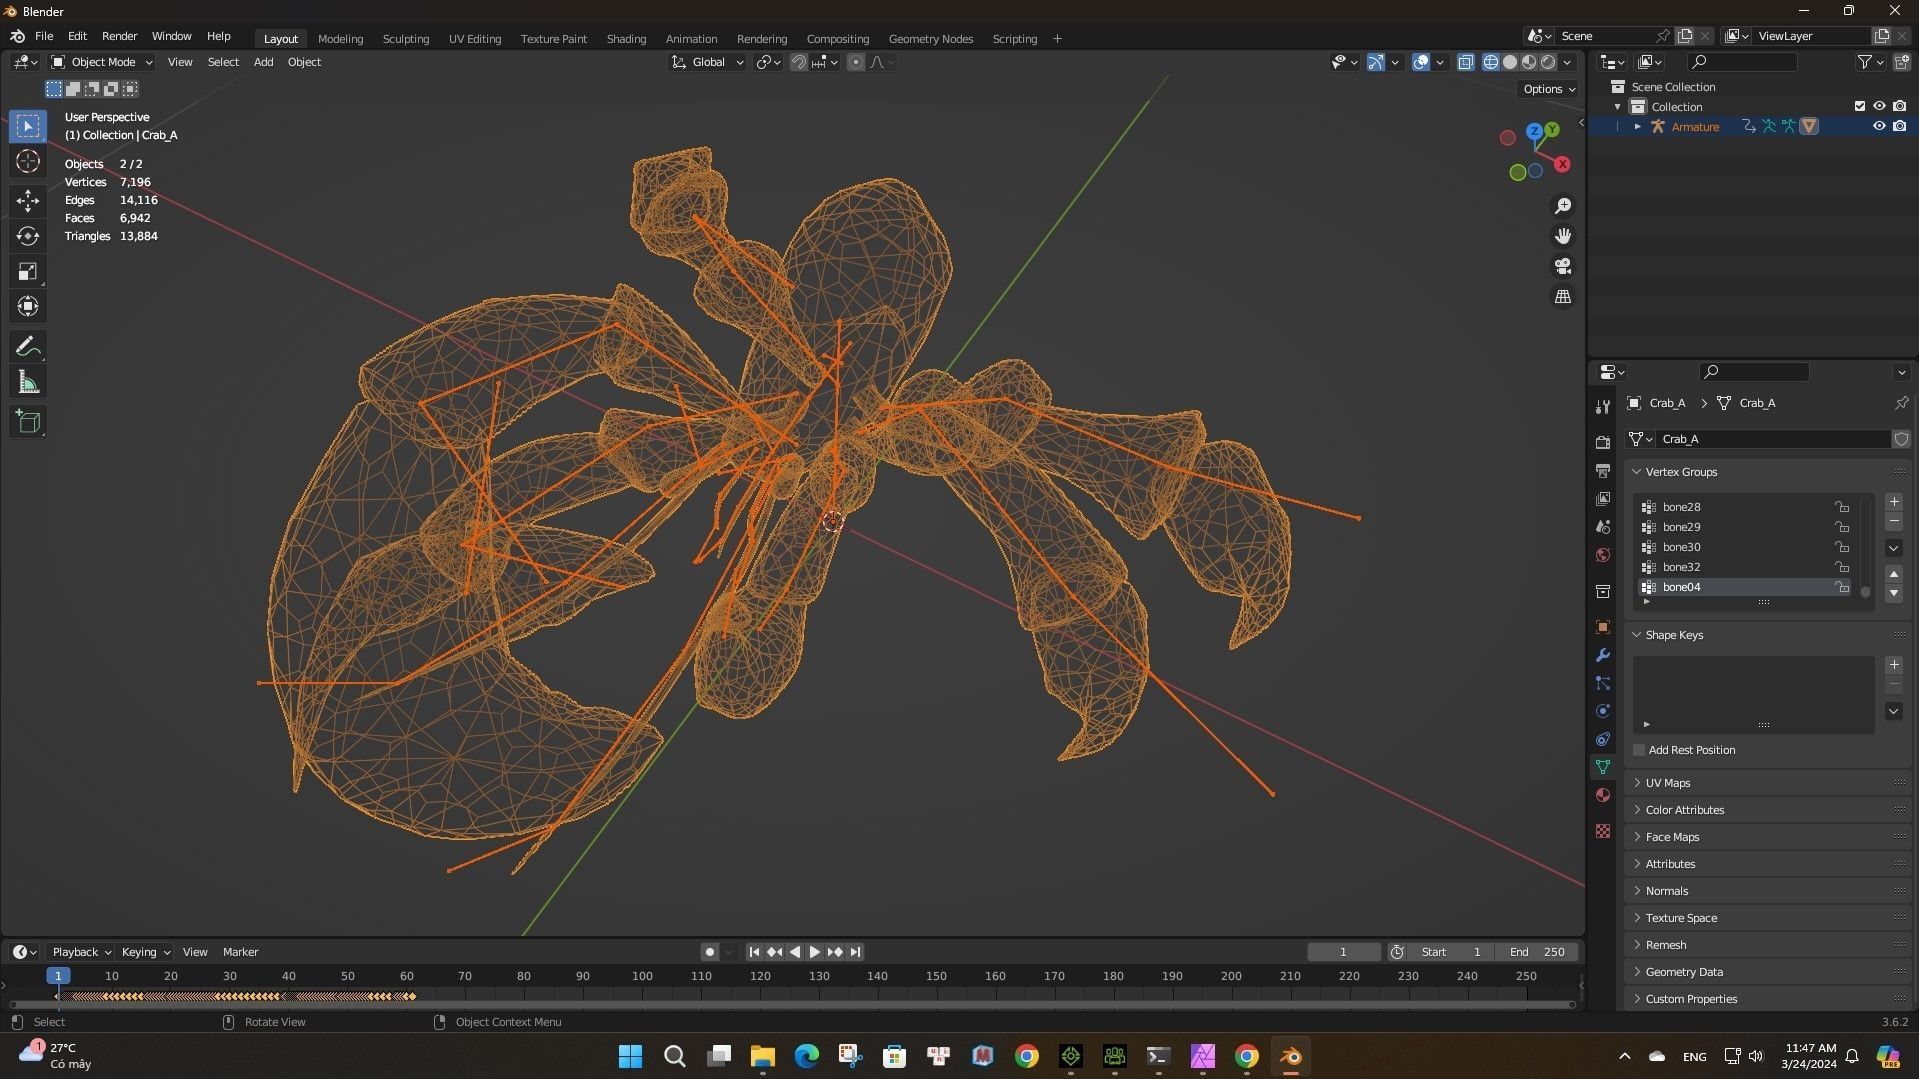Toggle Armature render camera icon
Viewport: 1919px width, 1079px height.
1899,126
